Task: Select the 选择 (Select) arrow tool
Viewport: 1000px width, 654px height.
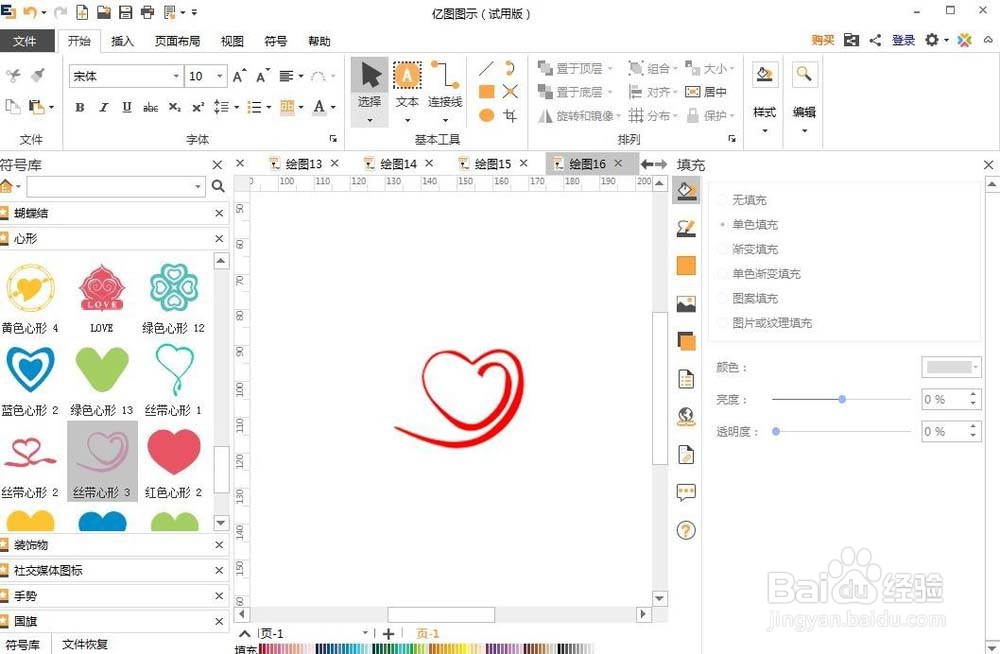Action: click(x=369, y=85)
